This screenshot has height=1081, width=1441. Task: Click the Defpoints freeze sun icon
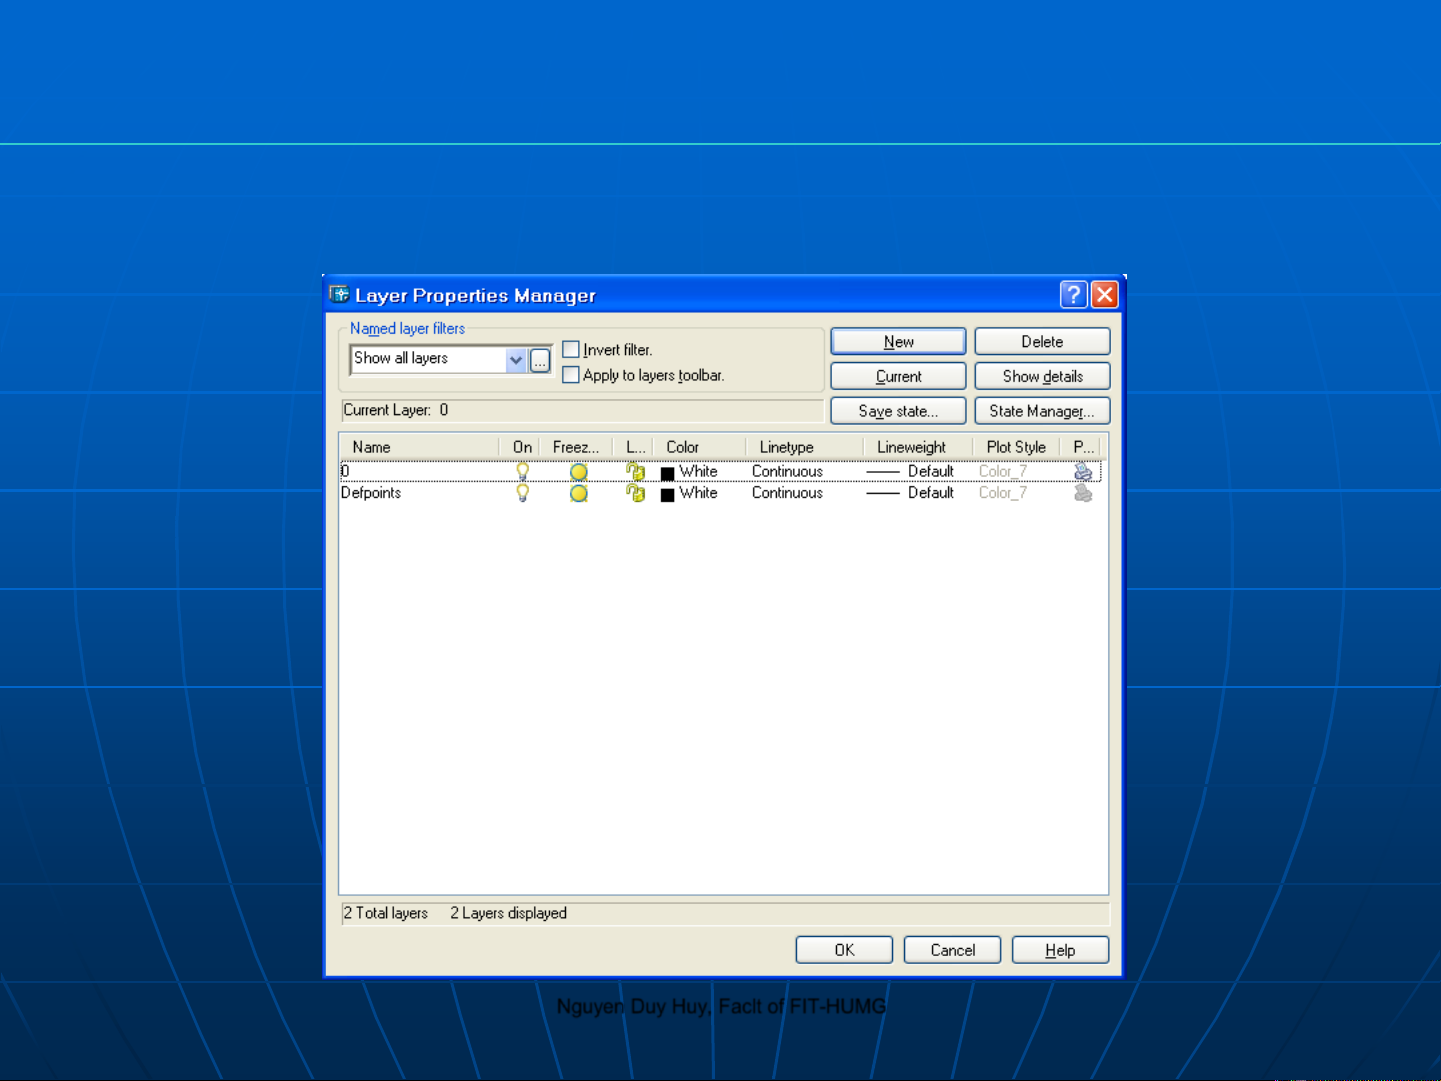coord(578,493)
